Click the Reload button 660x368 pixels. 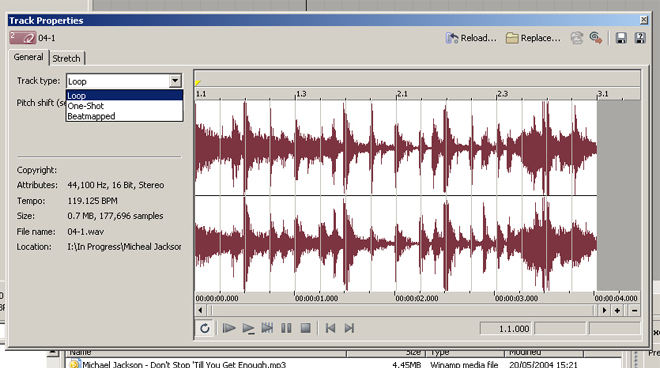point(471,38)
